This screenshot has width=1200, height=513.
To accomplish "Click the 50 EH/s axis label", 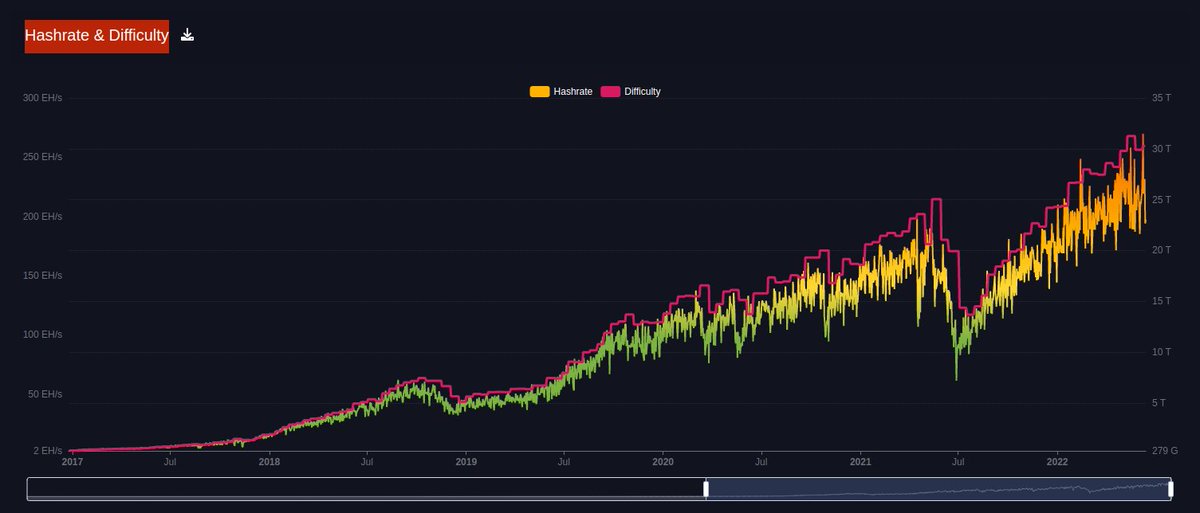I will (45, 394).
